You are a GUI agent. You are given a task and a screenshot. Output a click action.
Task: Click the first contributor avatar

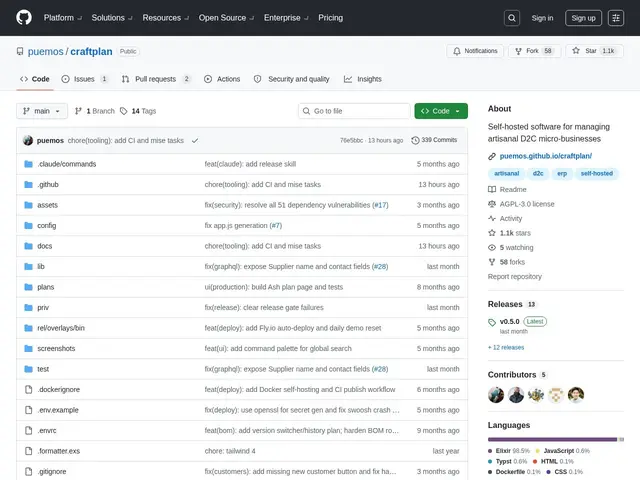(496, 395)
